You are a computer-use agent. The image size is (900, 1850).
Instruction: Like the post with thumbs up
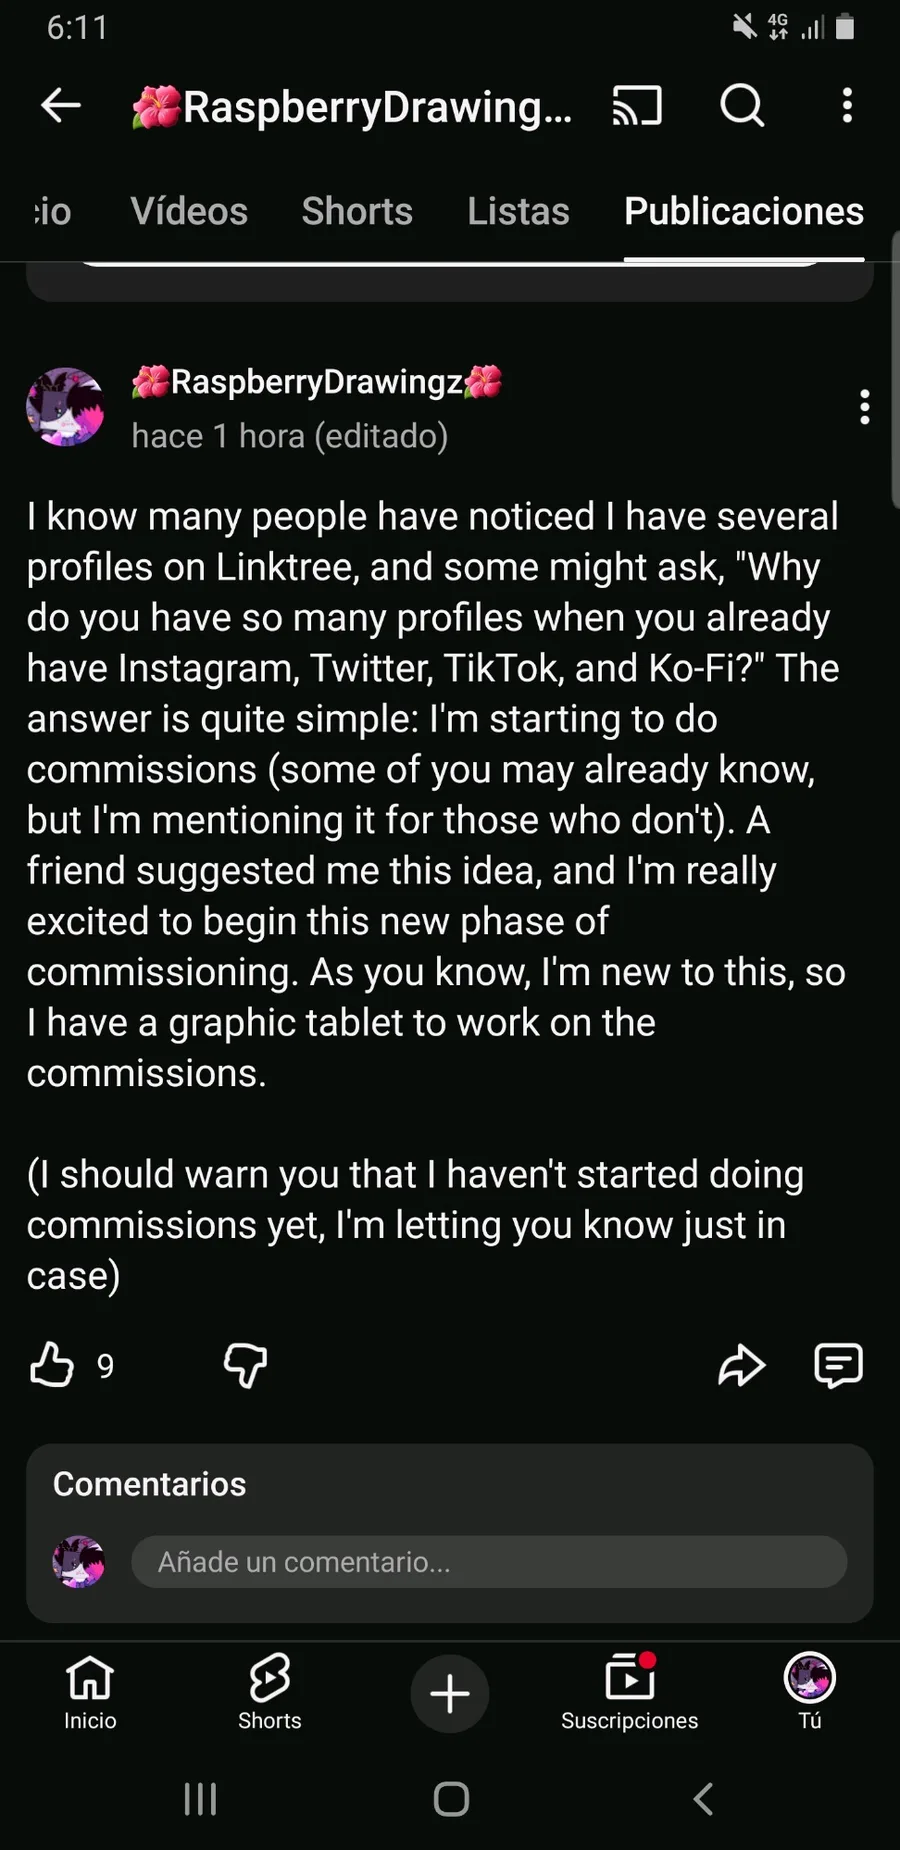pyautogui.click(x=52, y=1365)
